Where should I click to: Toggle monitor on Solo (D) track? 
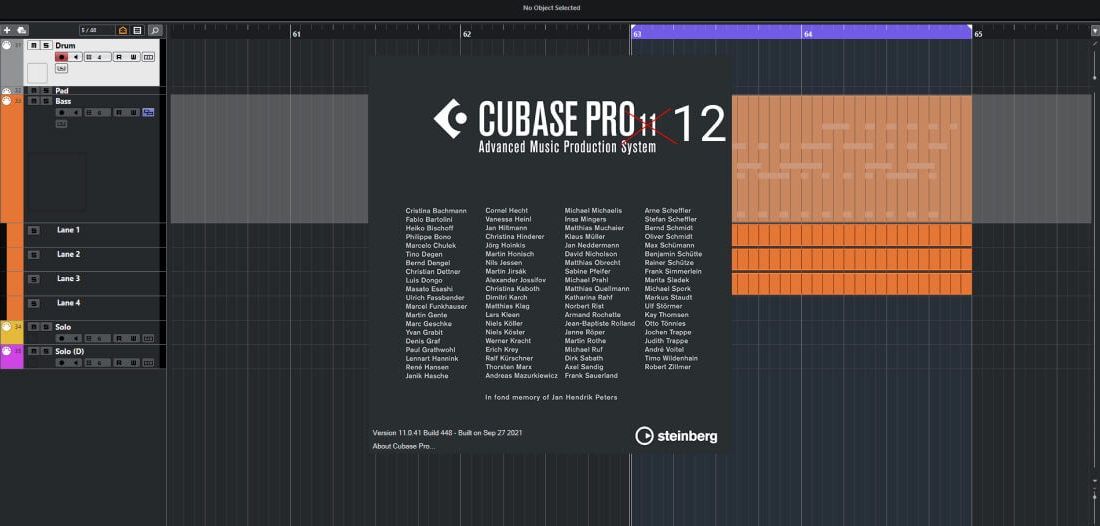75,363
